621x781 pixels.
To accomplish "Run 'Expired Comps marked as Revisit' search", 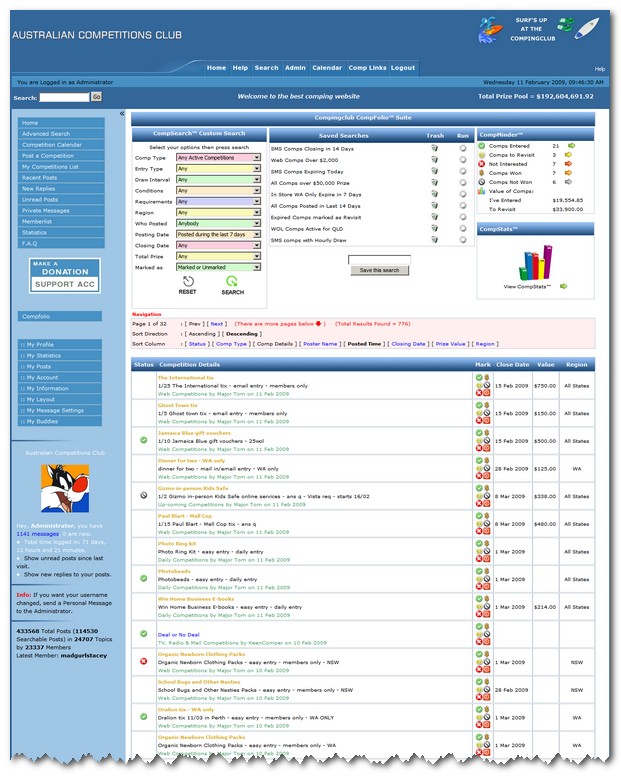I will point(463,217).
